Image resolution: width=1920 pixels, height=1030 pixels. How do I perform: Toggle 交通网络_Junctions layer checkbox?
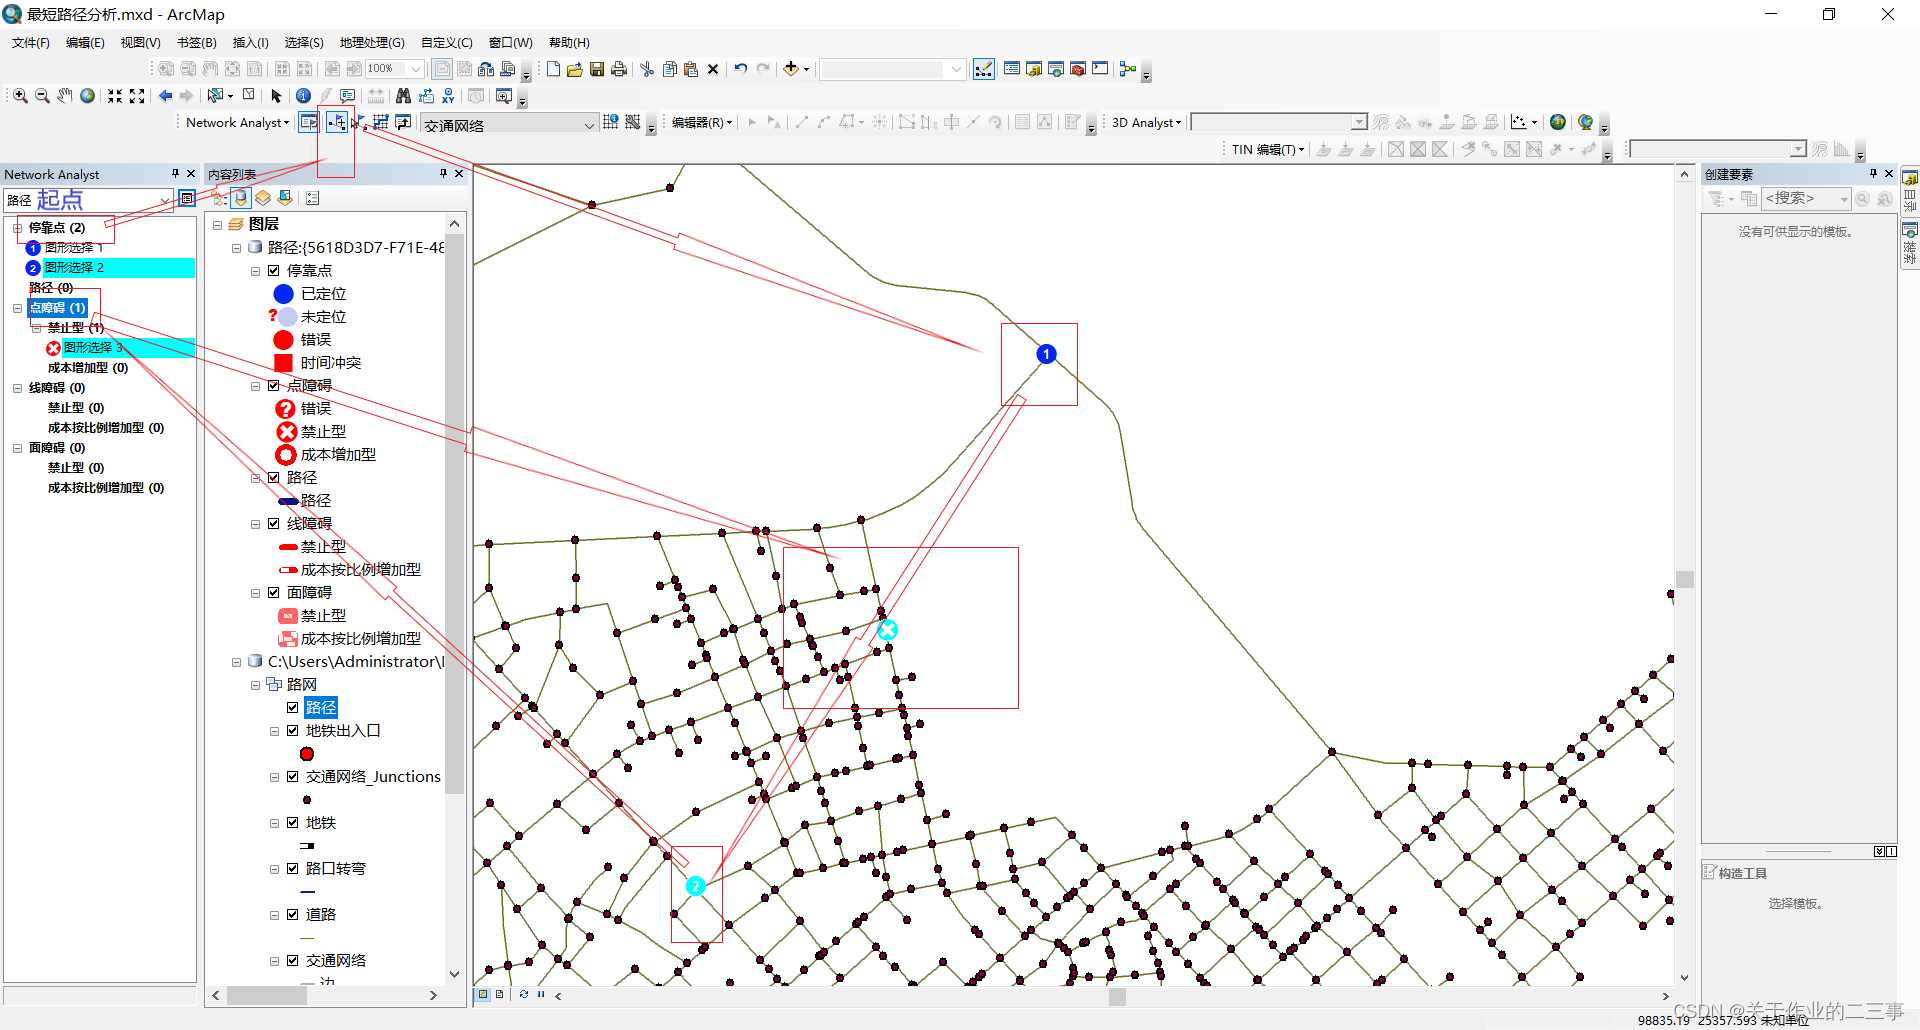[293, 777]
